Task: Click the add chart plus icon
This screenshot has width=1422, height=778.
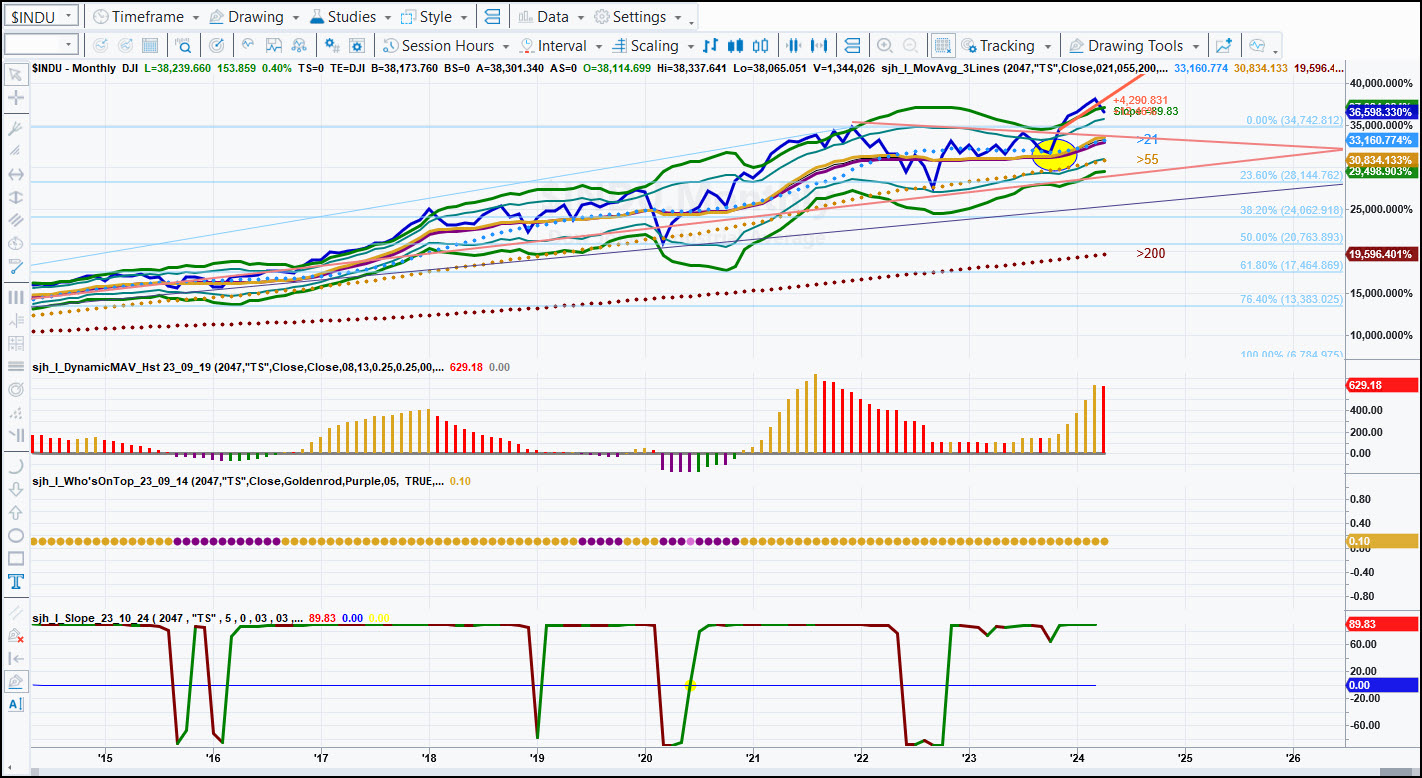Action: click(x=1223, y=46)
